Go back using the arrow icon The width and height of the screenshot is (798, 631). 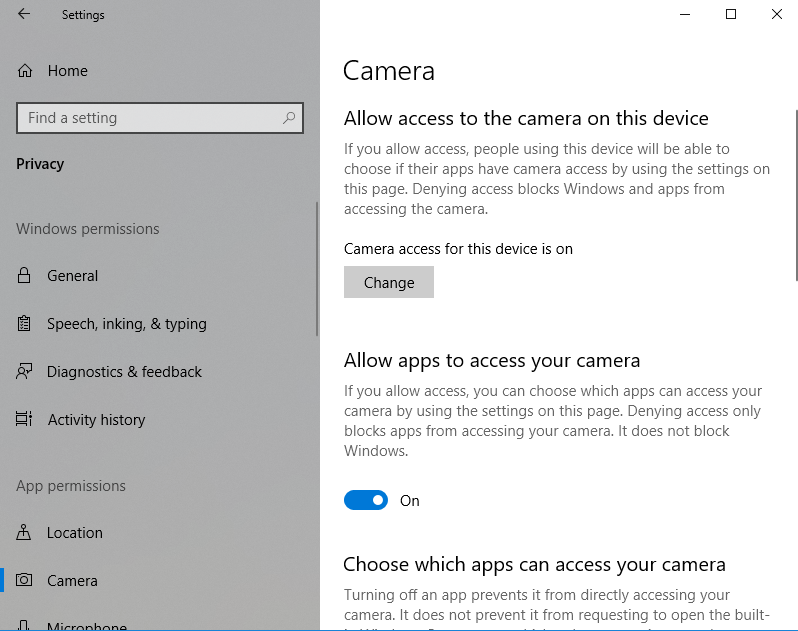coord(24,15)
